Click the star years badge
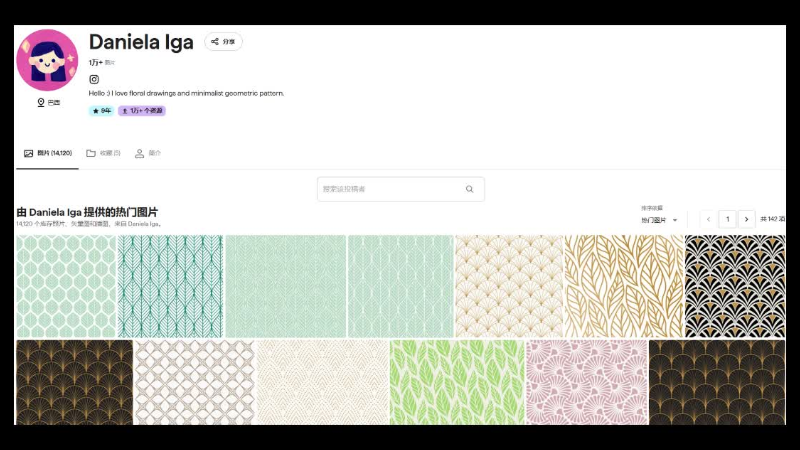Image resolution: width=800 pixels, height=450 pixels. (x=101, y=111)
